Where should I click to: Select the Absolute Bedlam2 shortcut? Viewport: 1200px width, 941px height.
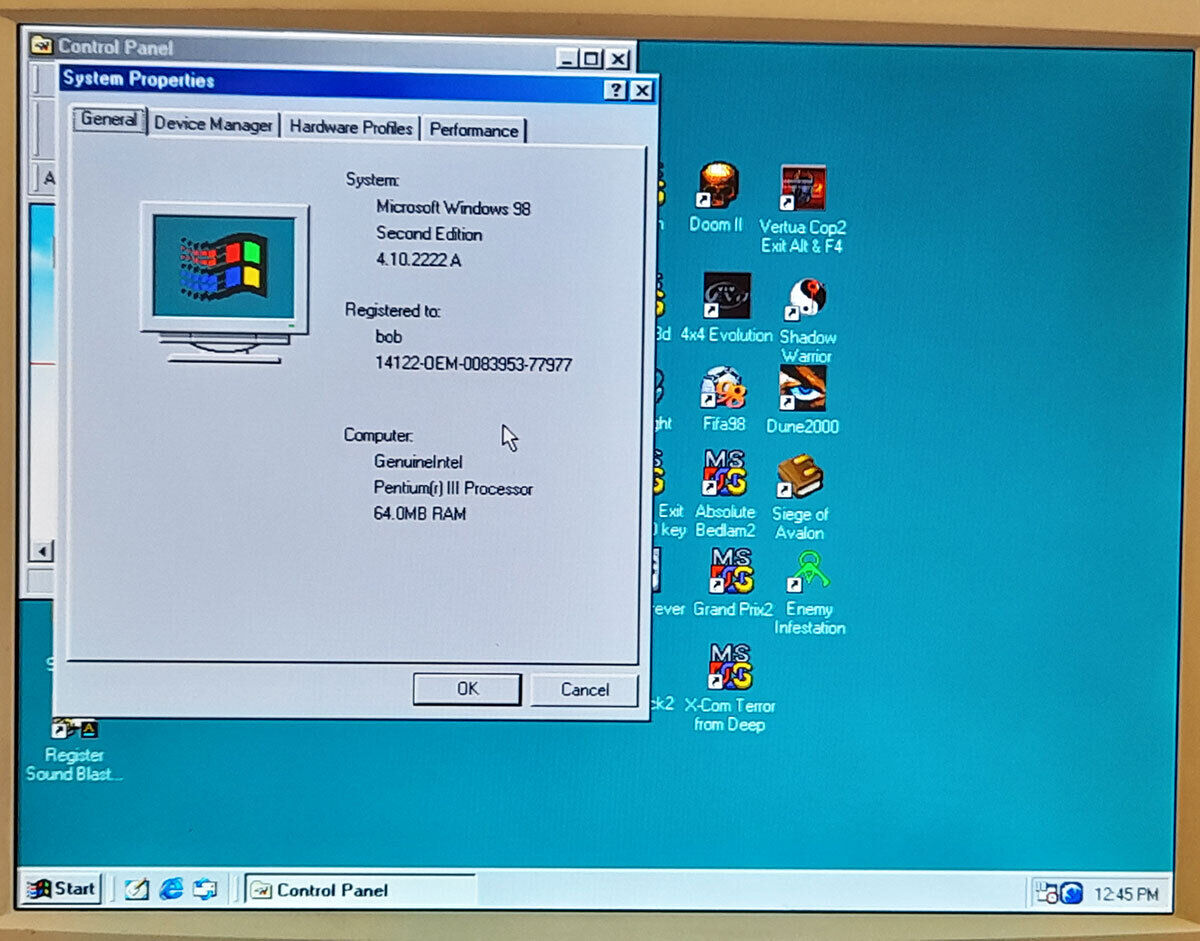[725, 494]
